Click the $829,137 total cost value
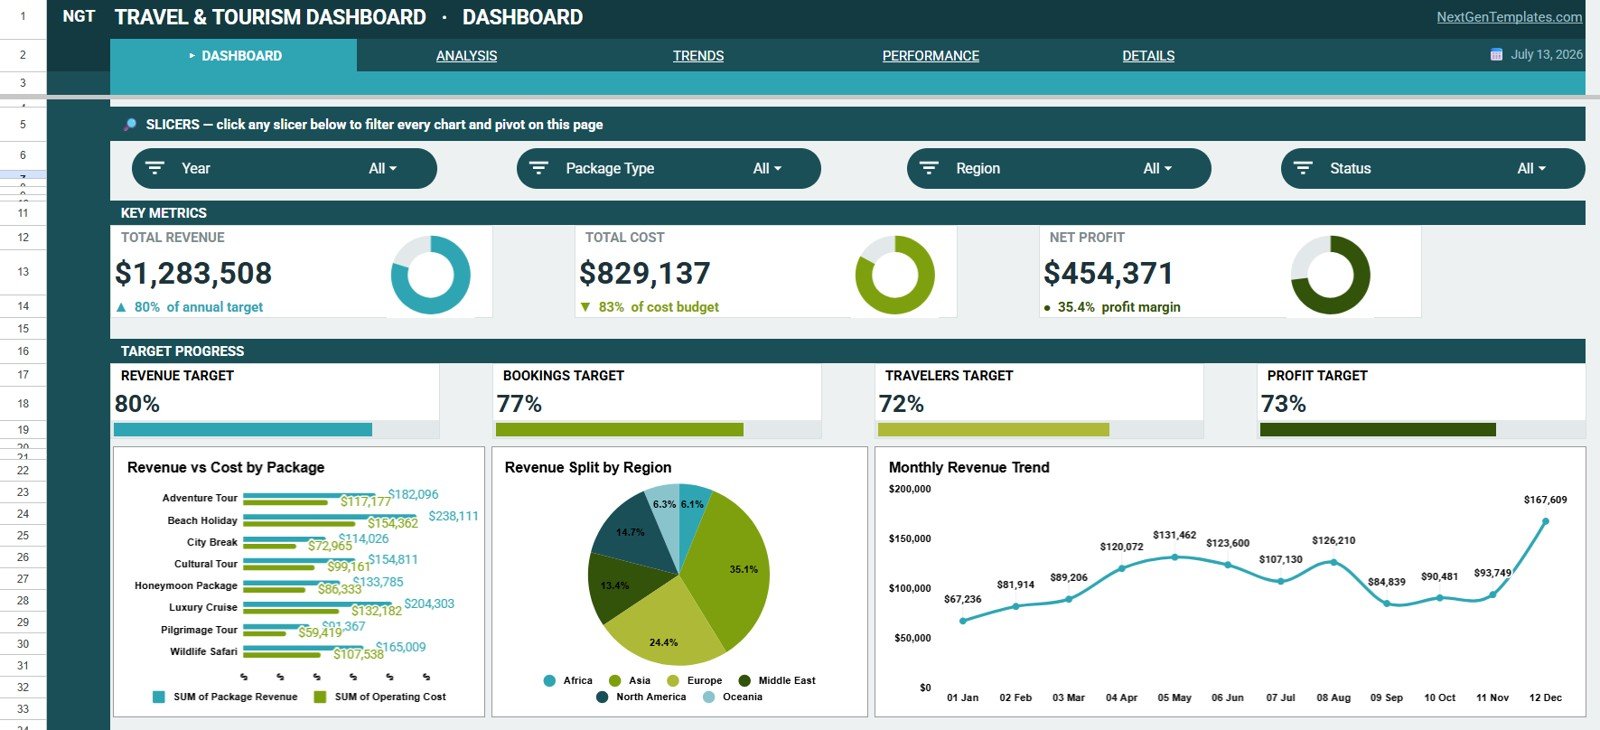Image resolution: width=1600 pixels, height=730 pixels. (x=645, y=273)
